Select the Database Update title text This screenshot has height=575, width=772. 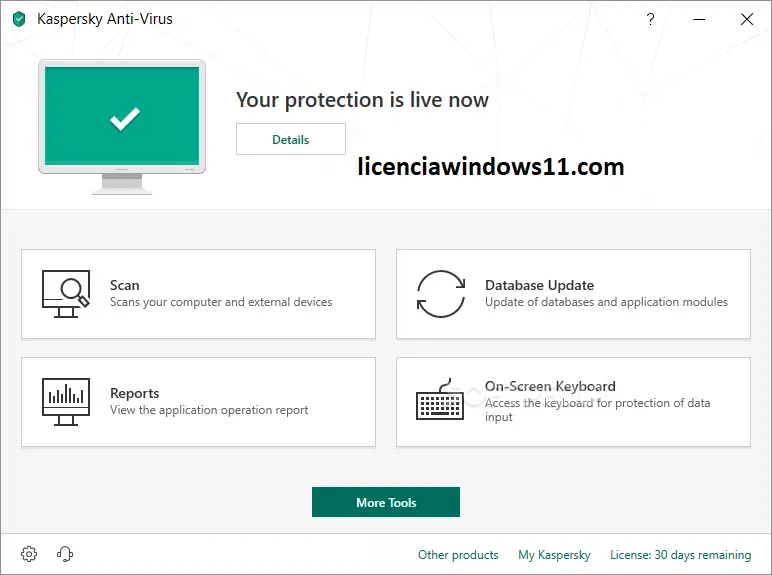coord(540,285)
